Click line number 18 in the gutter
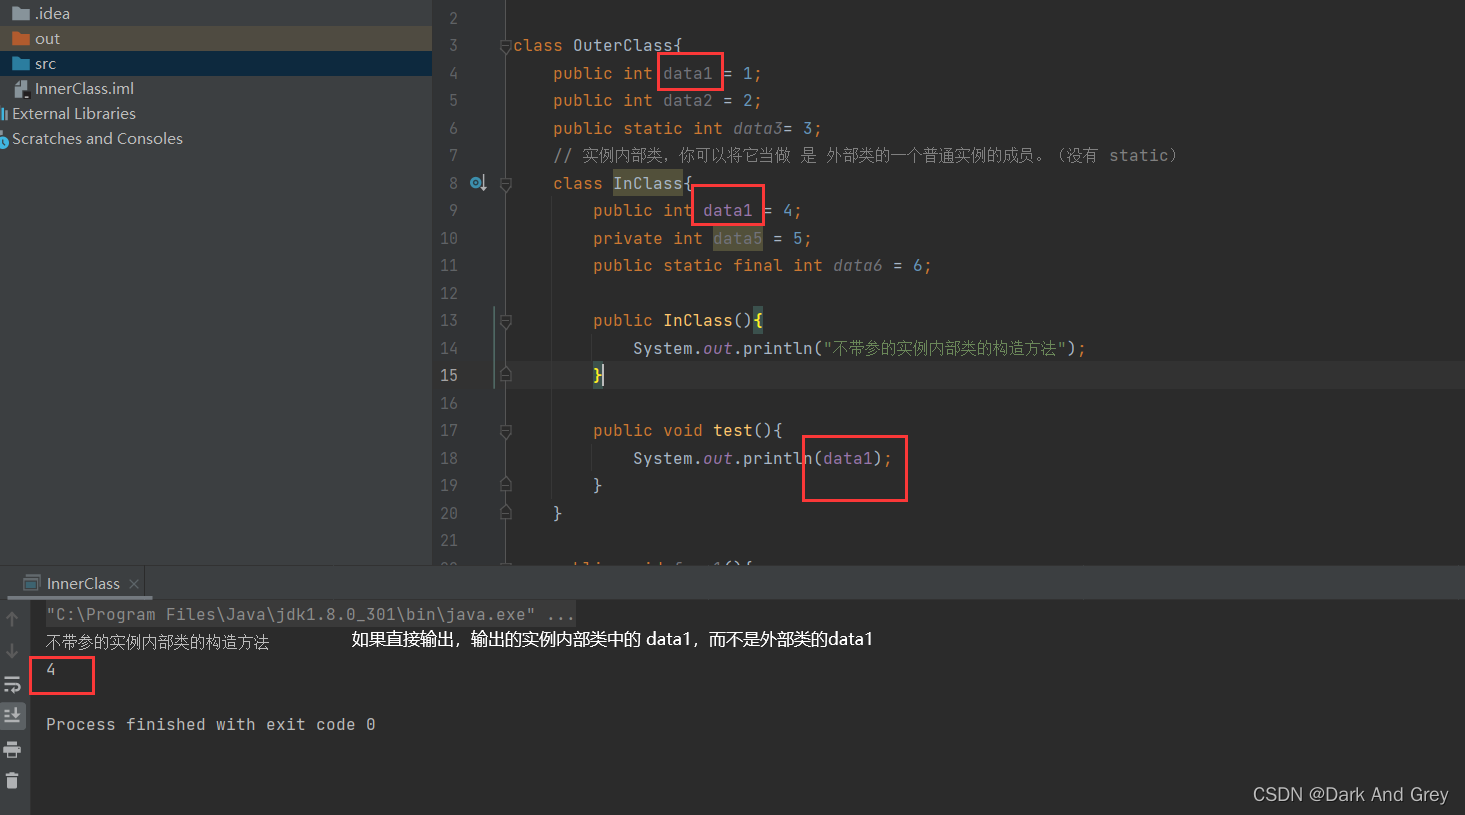1465x815 pixels. pos(449,458)
